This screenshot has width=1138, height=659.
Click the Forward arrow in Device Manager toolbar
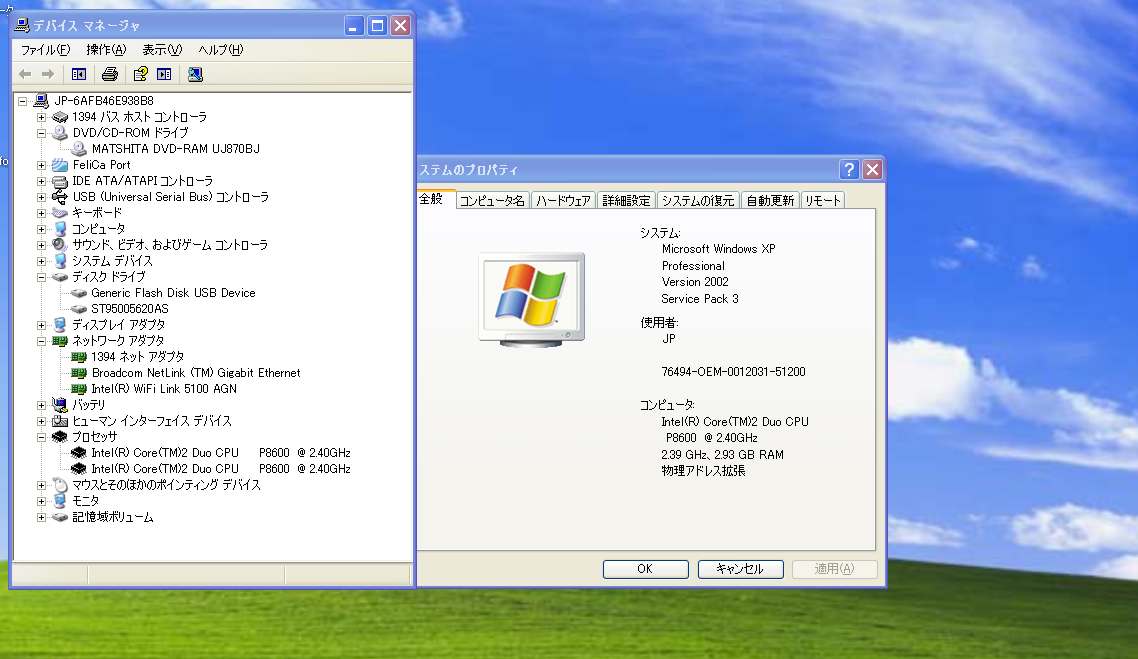(x=48, y=74)
